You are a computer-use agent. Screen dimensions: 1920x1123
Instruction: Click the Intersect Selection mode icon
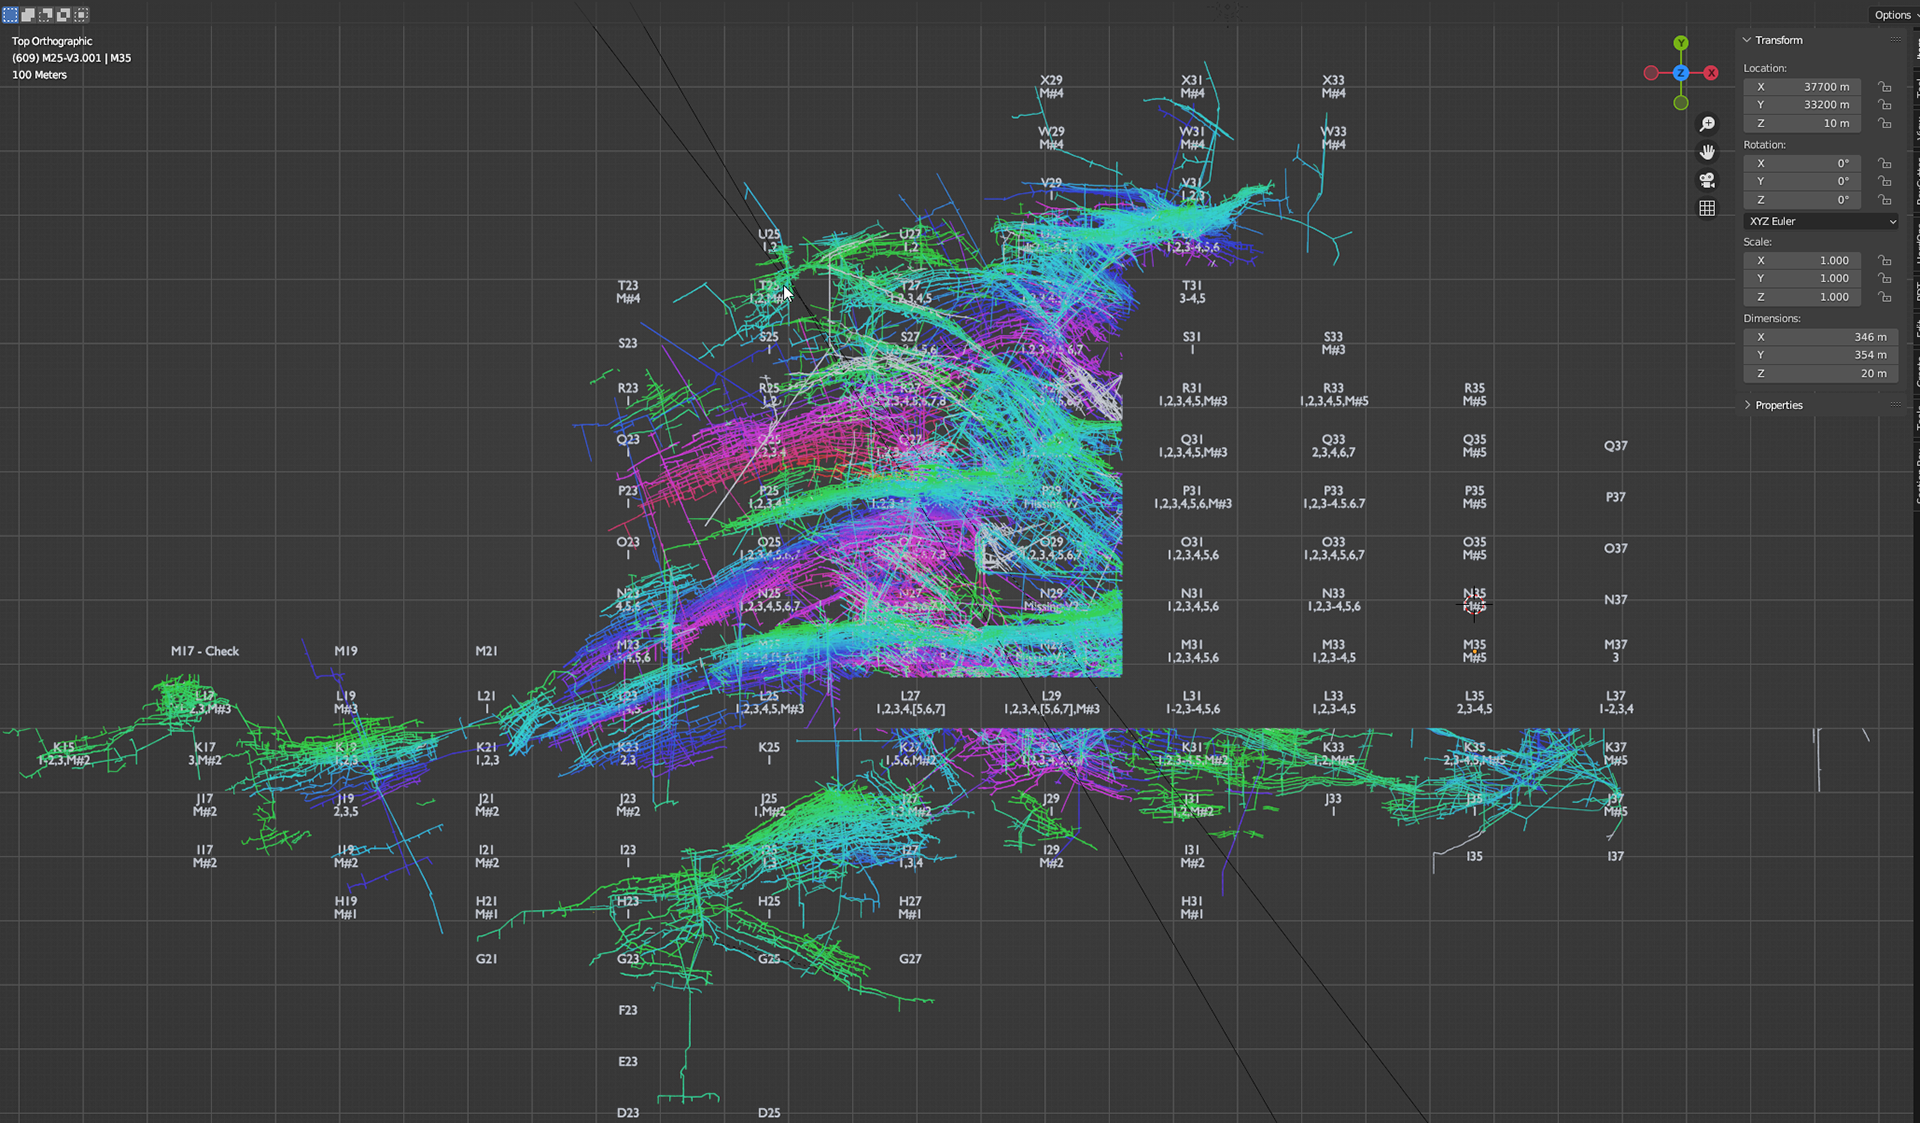pyautogui.click(x=82, y=15)
